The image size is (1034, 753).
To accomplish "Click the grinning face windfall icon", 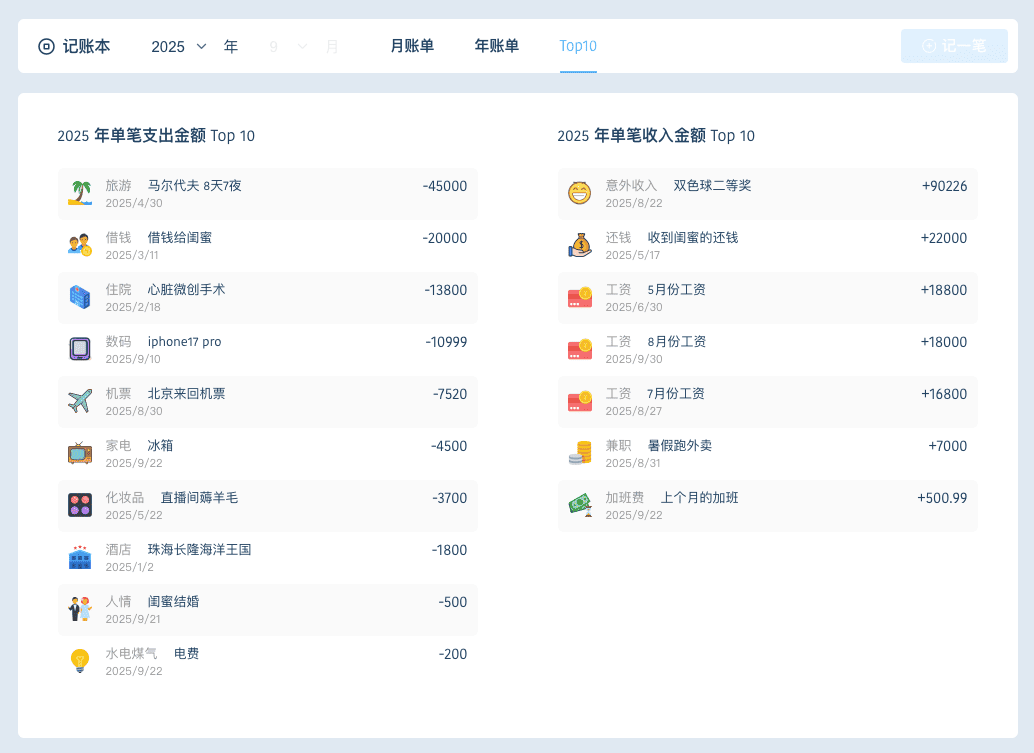I will point(580,193).
